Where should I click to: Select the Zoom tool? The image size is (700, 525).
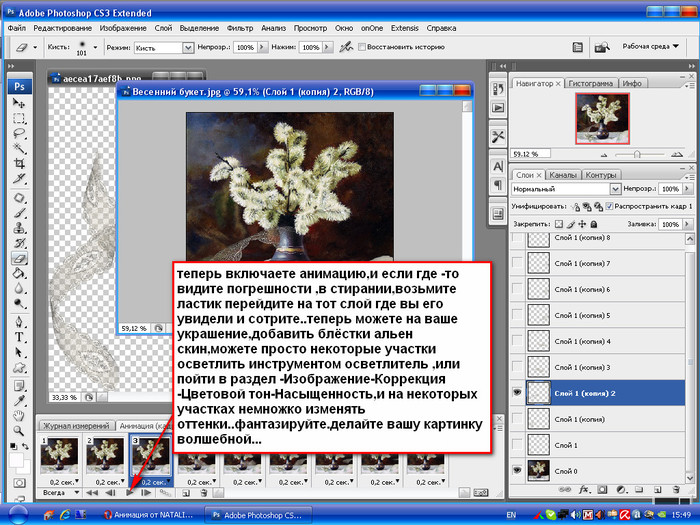[x=19, y=431]
